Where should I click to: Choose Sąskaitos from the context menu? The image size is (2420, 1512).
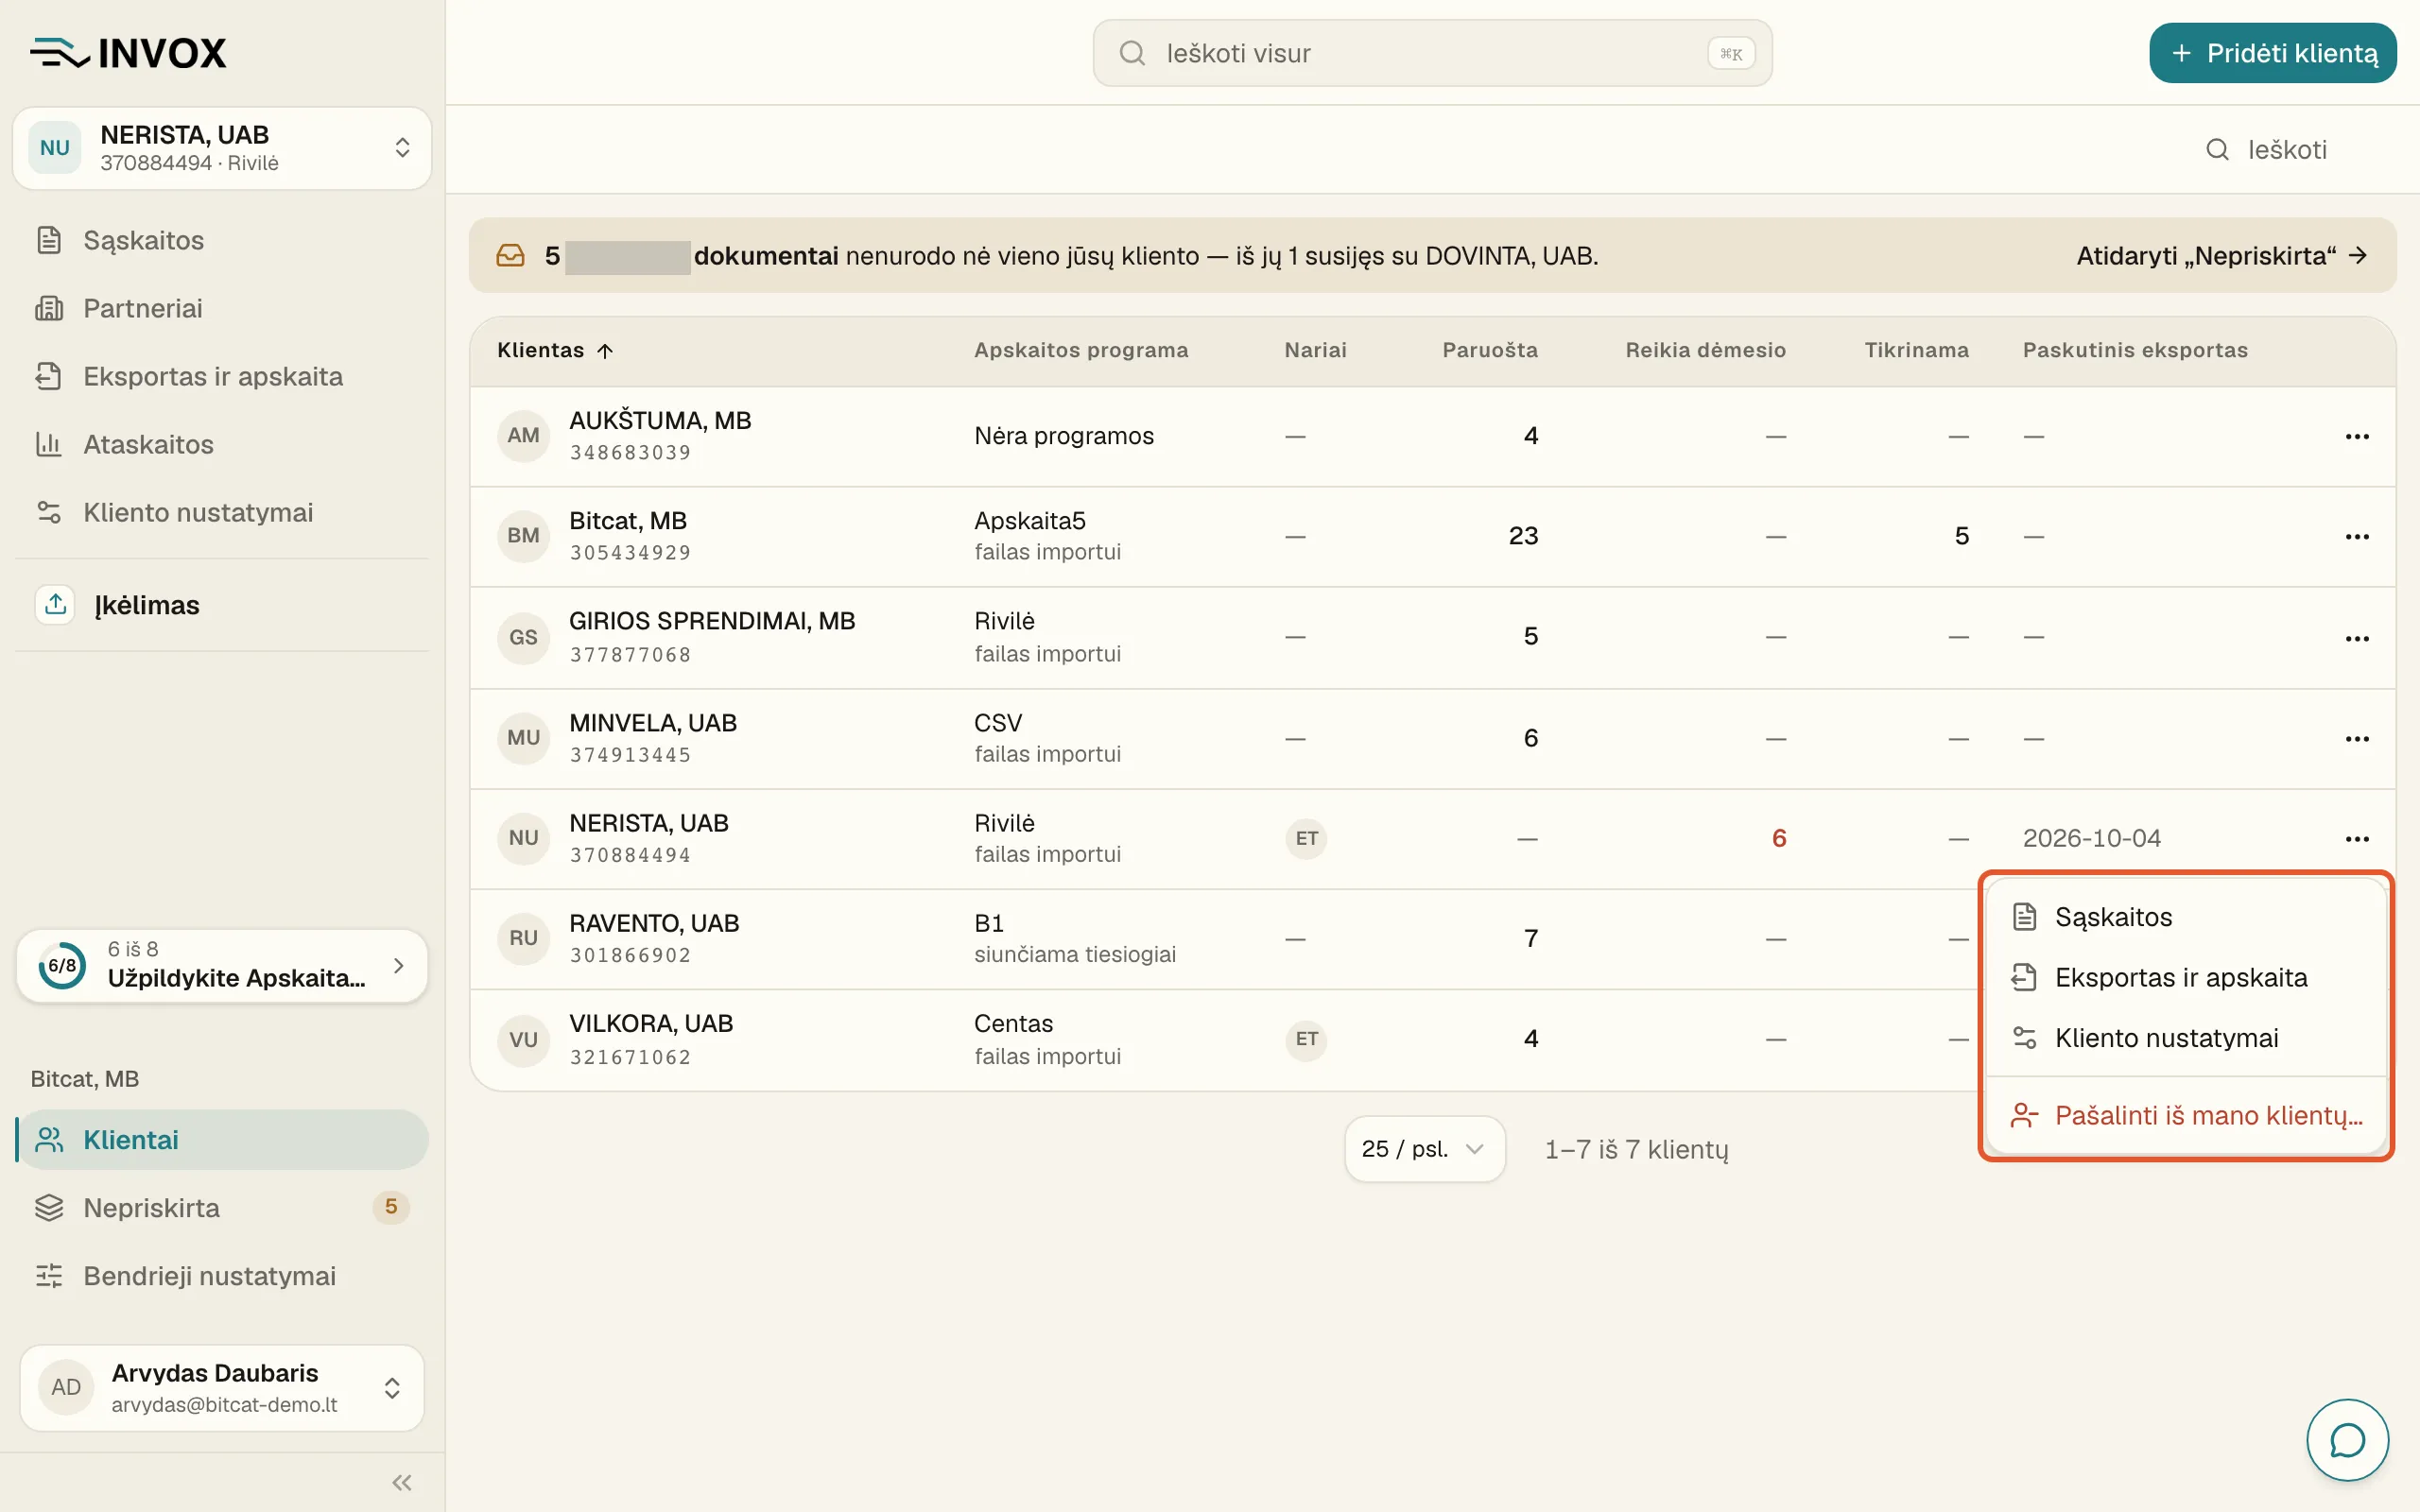(2186, 917)
